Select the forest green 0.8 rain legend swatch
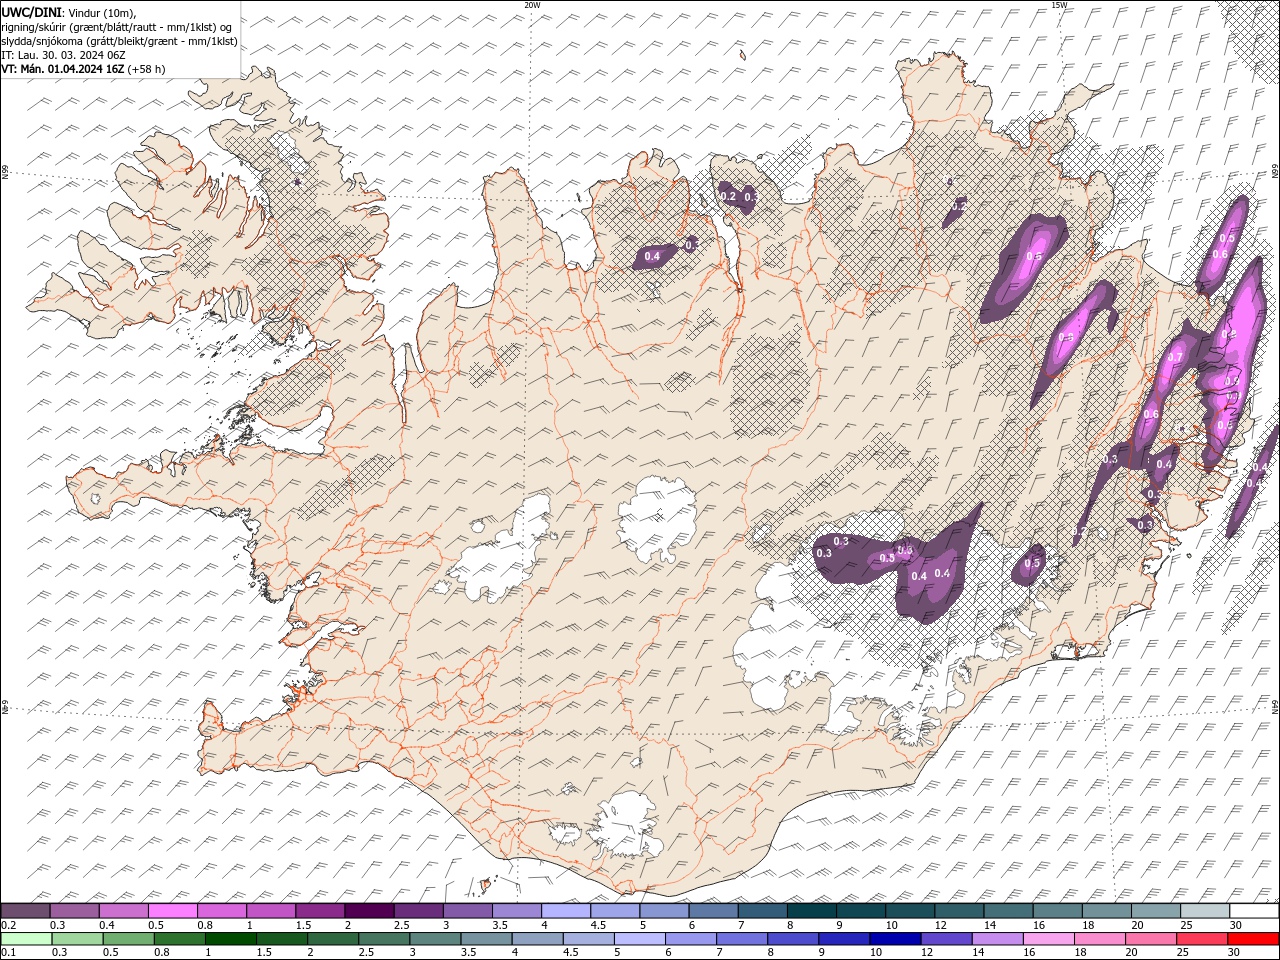1280x960 pixels. [179, 939]
